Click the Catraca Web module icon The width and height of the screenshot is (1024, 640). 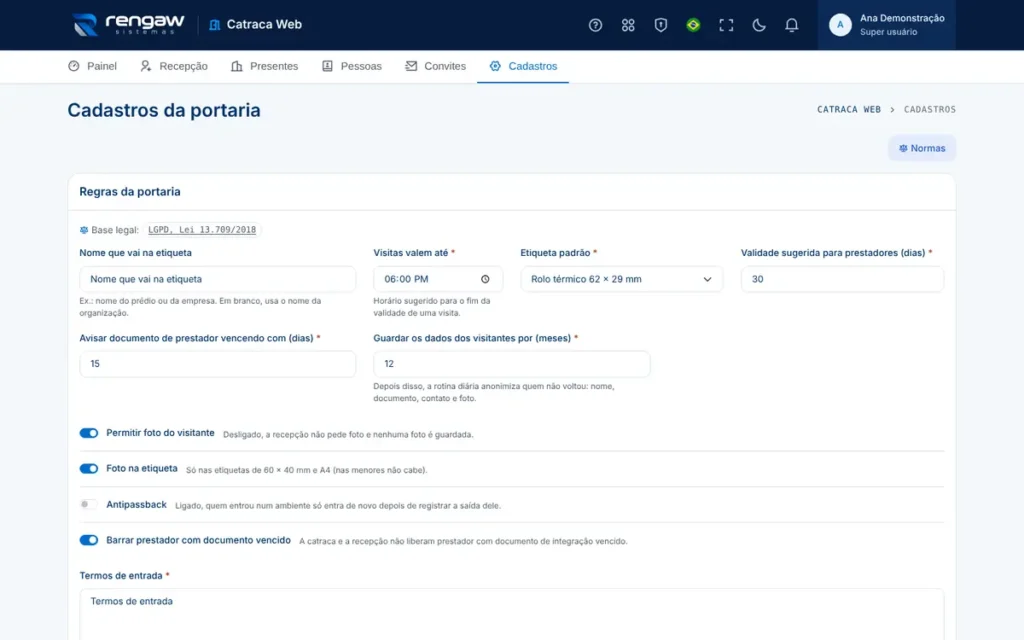[214, 25]
